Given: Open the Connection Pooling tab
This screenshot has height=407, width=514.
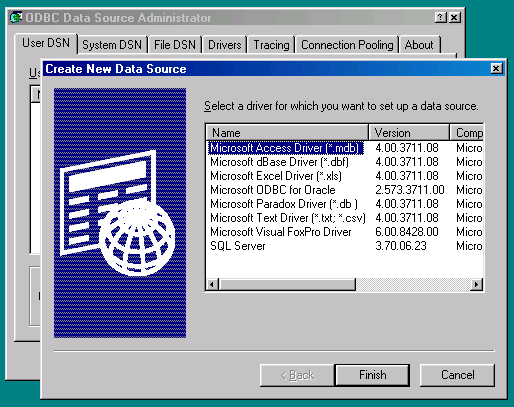Looking at the screenshot, I should coord(347,45).
